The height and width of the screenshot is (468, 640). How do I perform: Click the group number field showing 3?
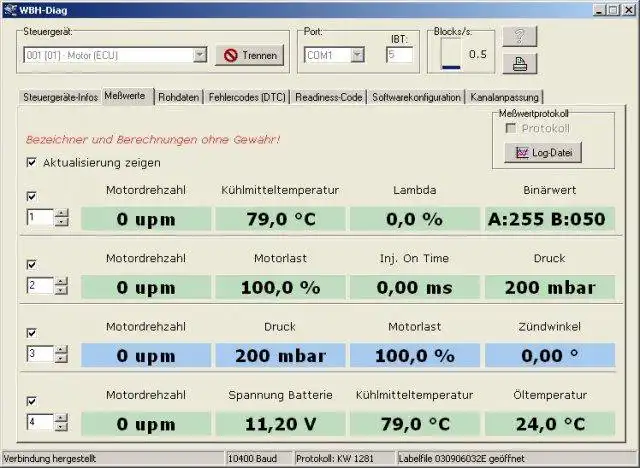[40, 354]
